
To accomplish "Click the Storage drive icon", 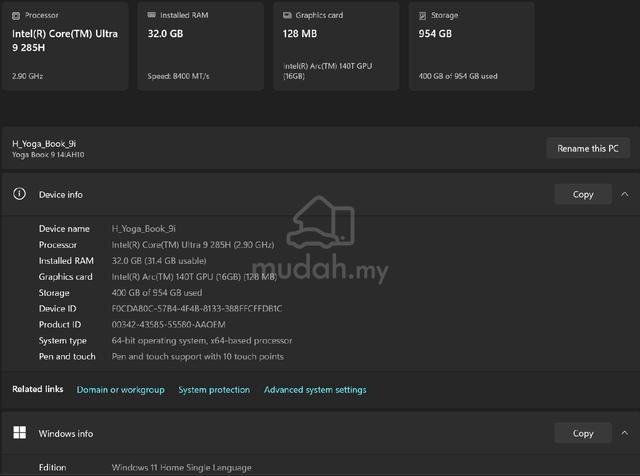I will pos(422,16).
